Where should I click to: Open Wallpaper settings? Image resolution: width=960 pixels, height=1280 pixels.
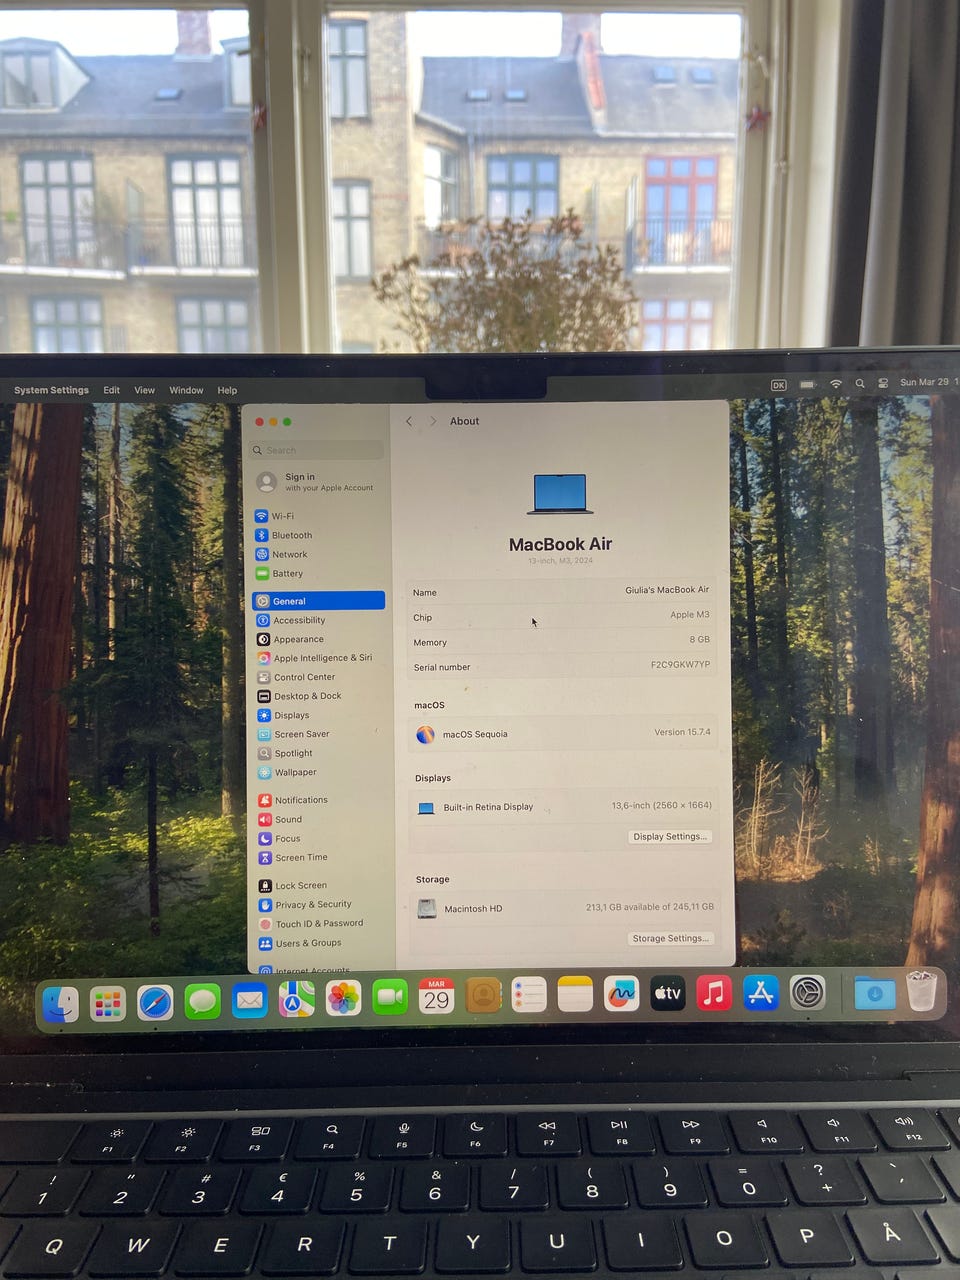(320, 772)
